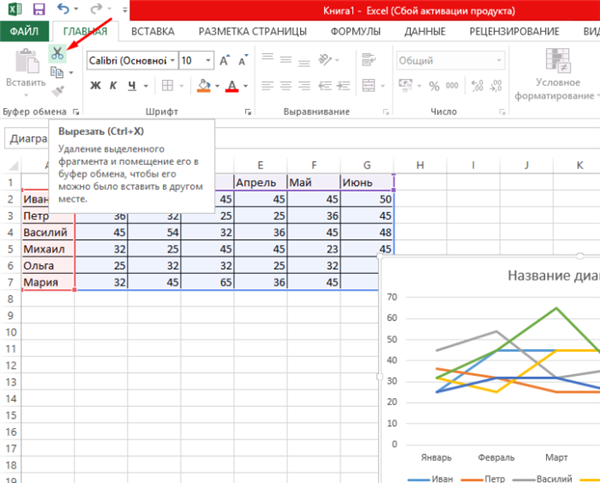The height and width of the screenshot is (483, 600).
Task: Expand the font color dropdown arrow
Action: 245,86
